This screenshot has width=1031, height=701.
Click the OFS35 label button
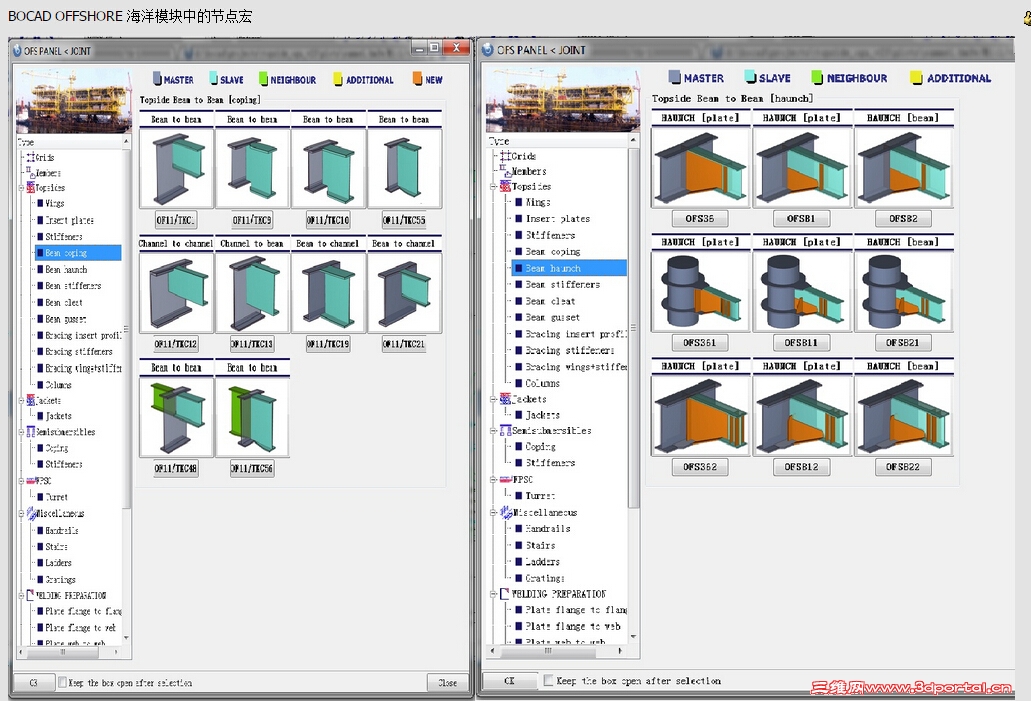click(700, 218)
